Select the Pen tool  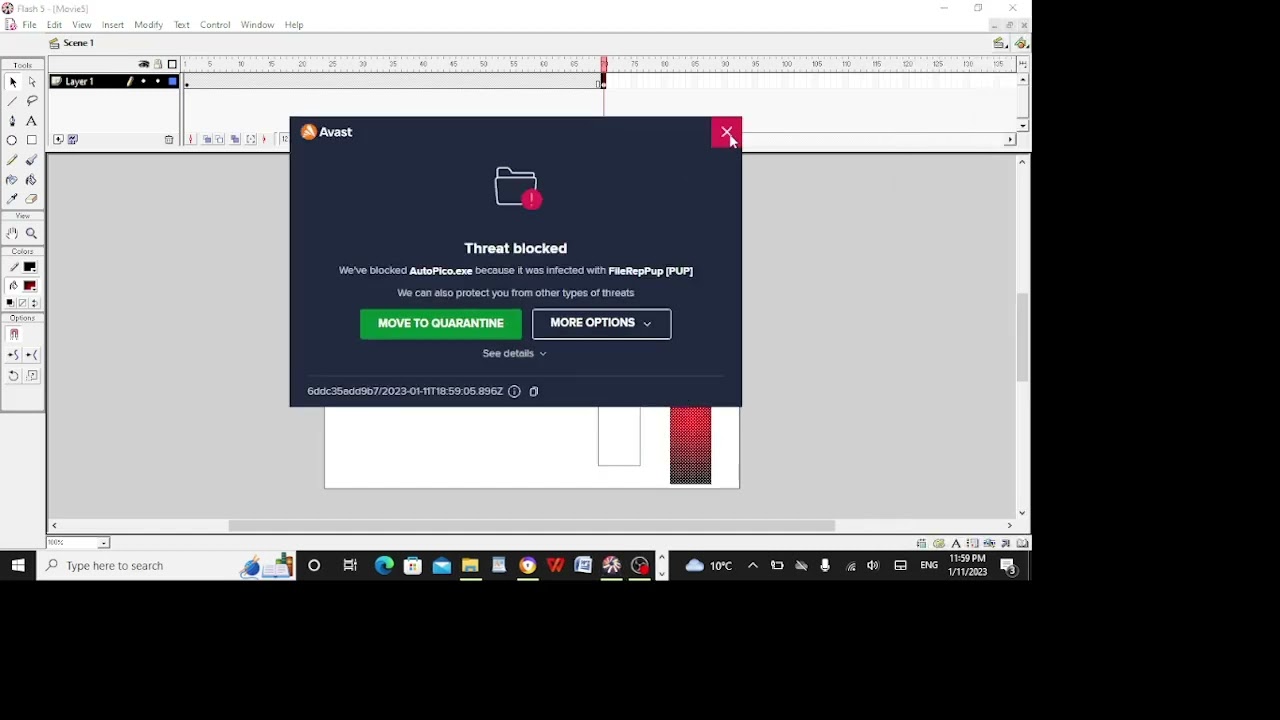(x=12, y=121)
